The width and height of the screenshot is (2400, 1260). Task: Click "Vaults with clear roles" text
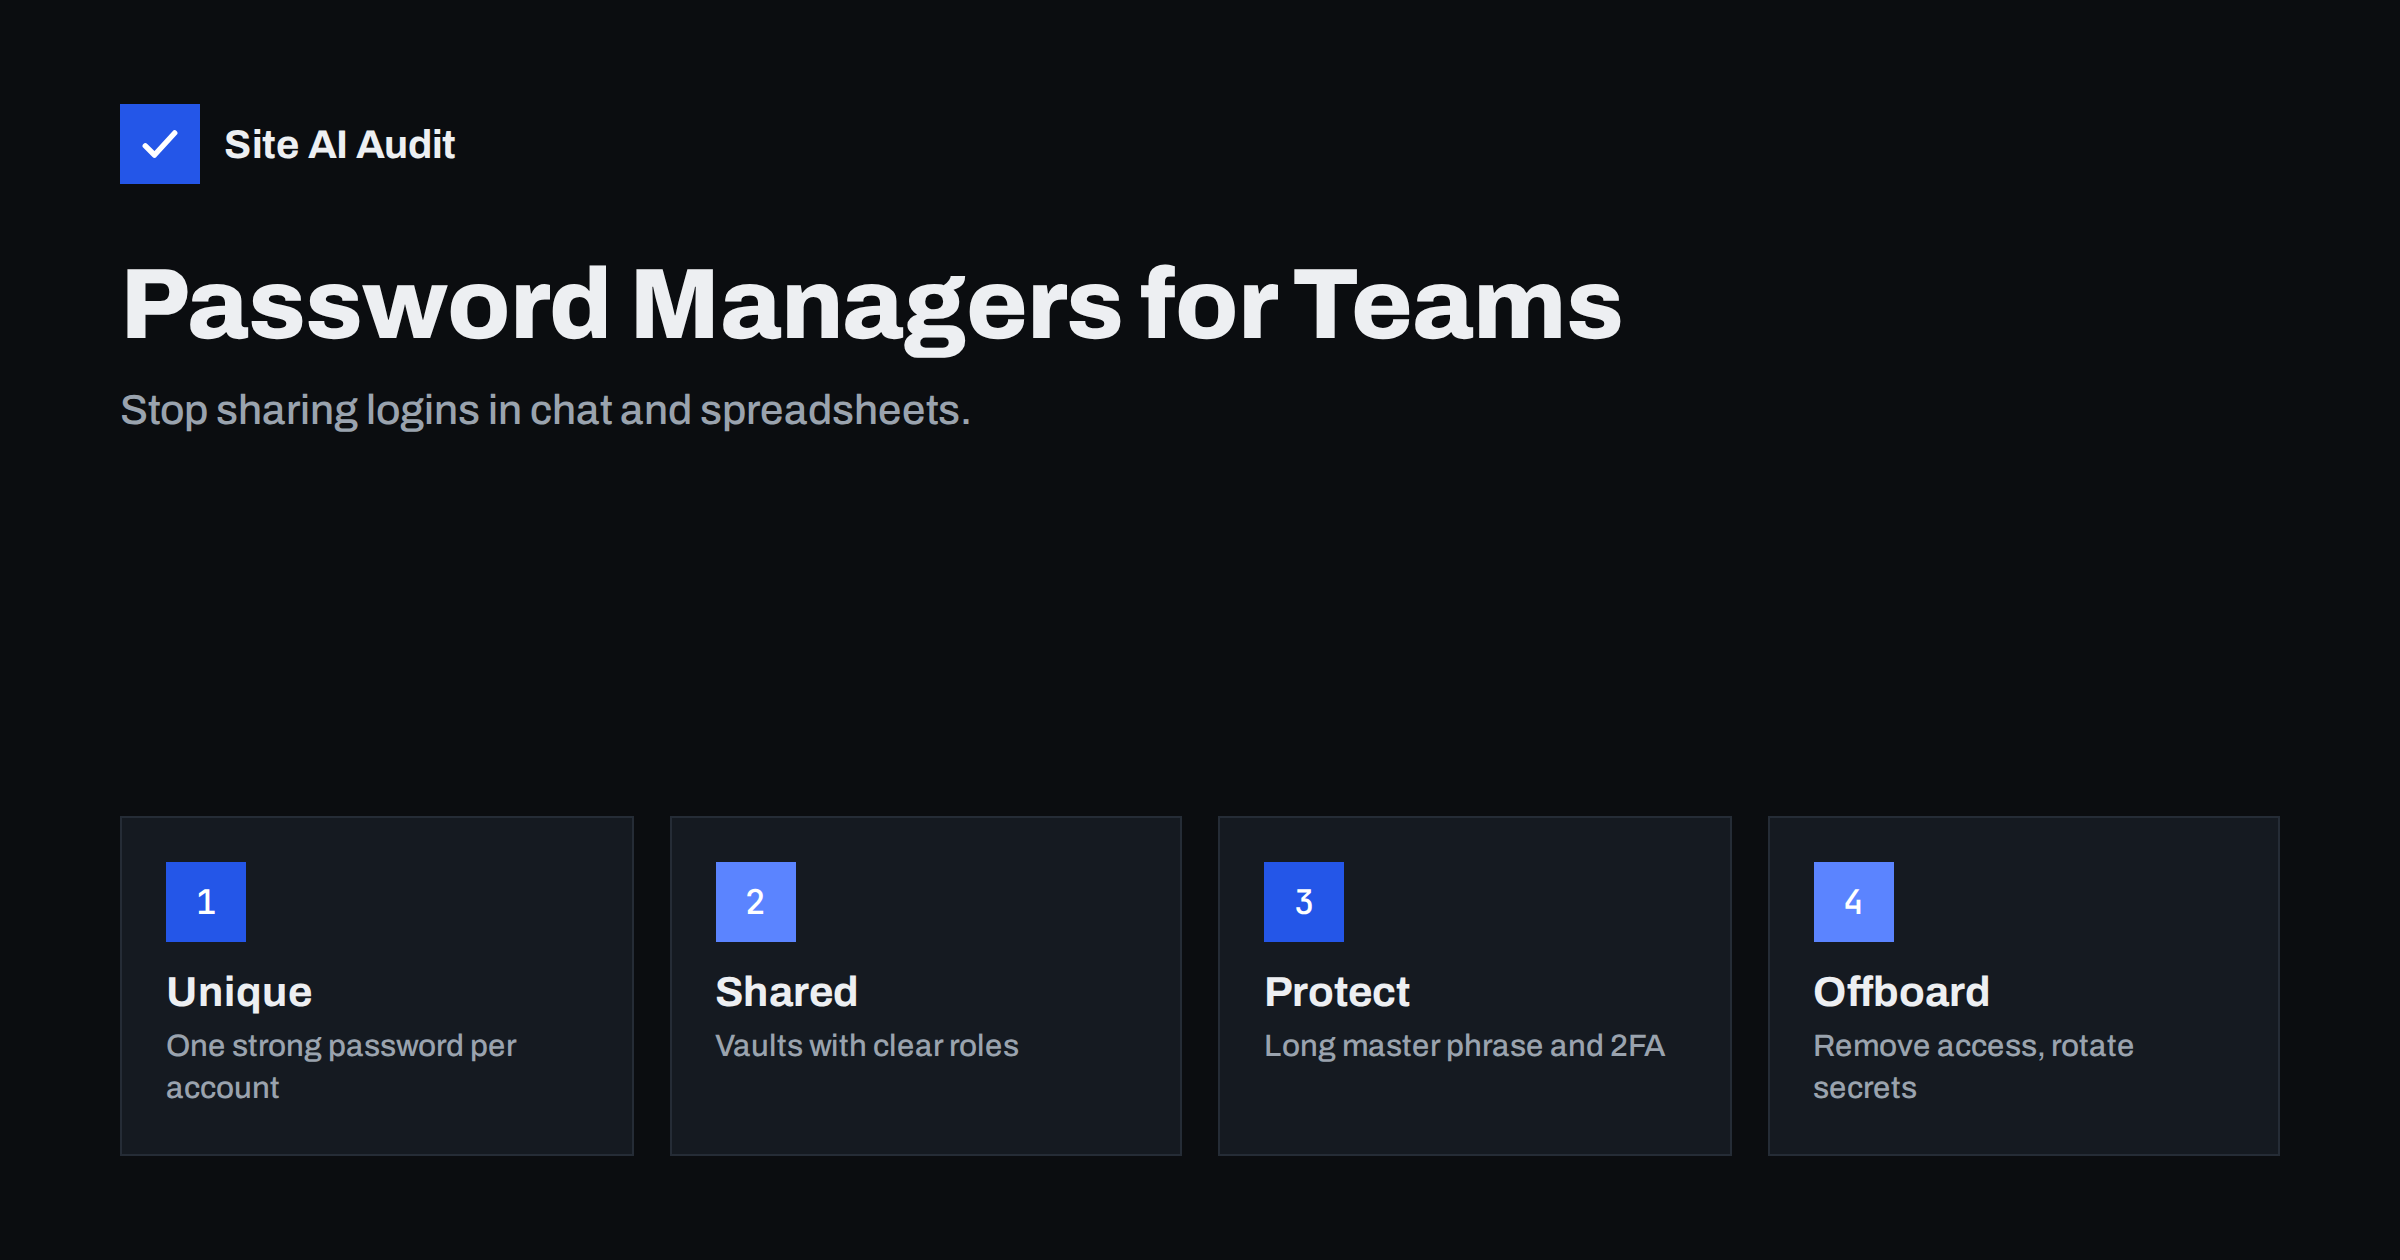(867, 1045)
